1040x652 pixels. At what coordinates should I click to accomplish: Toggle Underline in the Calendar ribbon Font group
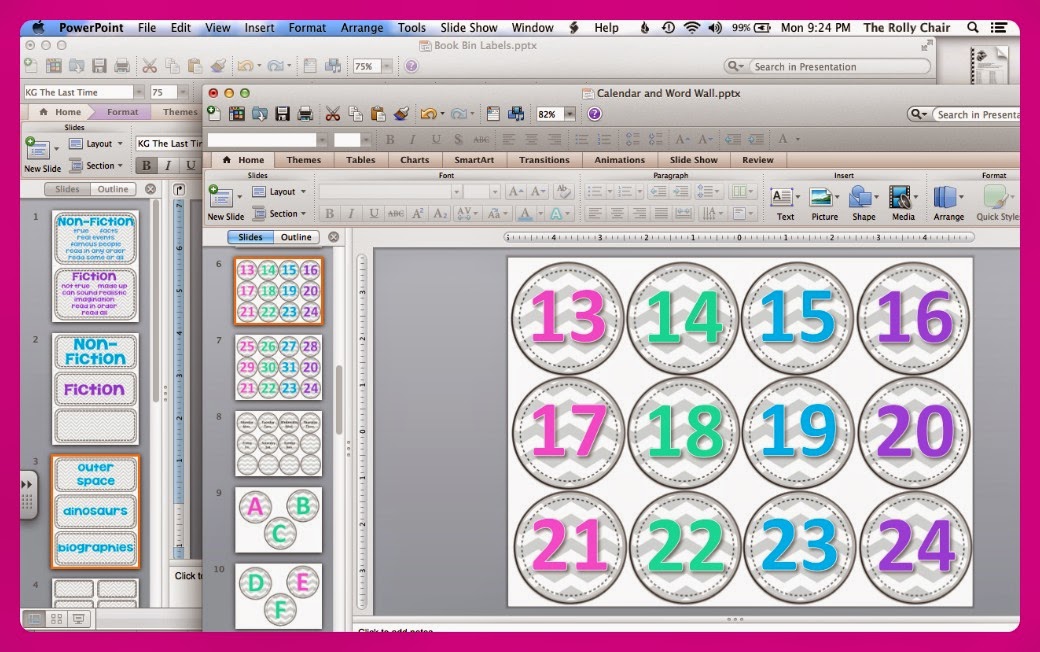[373, 213]
